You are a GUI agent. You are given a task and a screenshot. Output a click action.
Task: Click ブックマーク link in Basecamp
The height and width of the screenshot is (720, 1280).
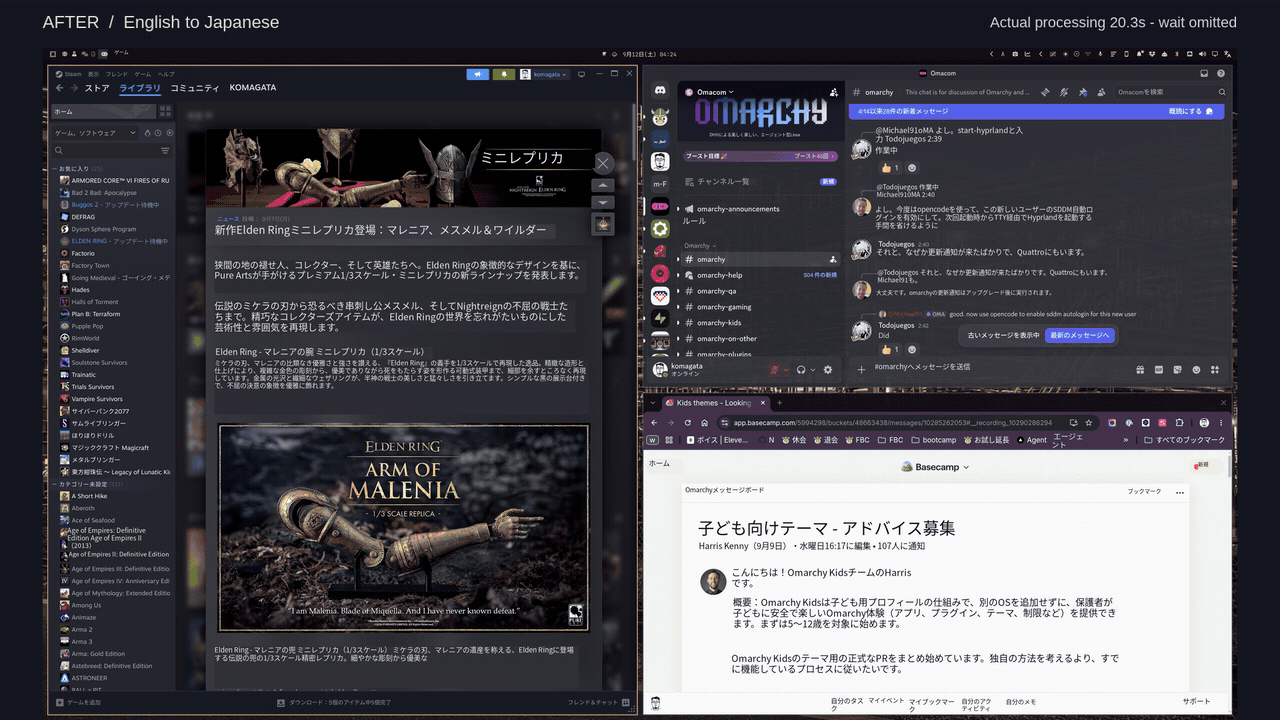point(1144,492)
